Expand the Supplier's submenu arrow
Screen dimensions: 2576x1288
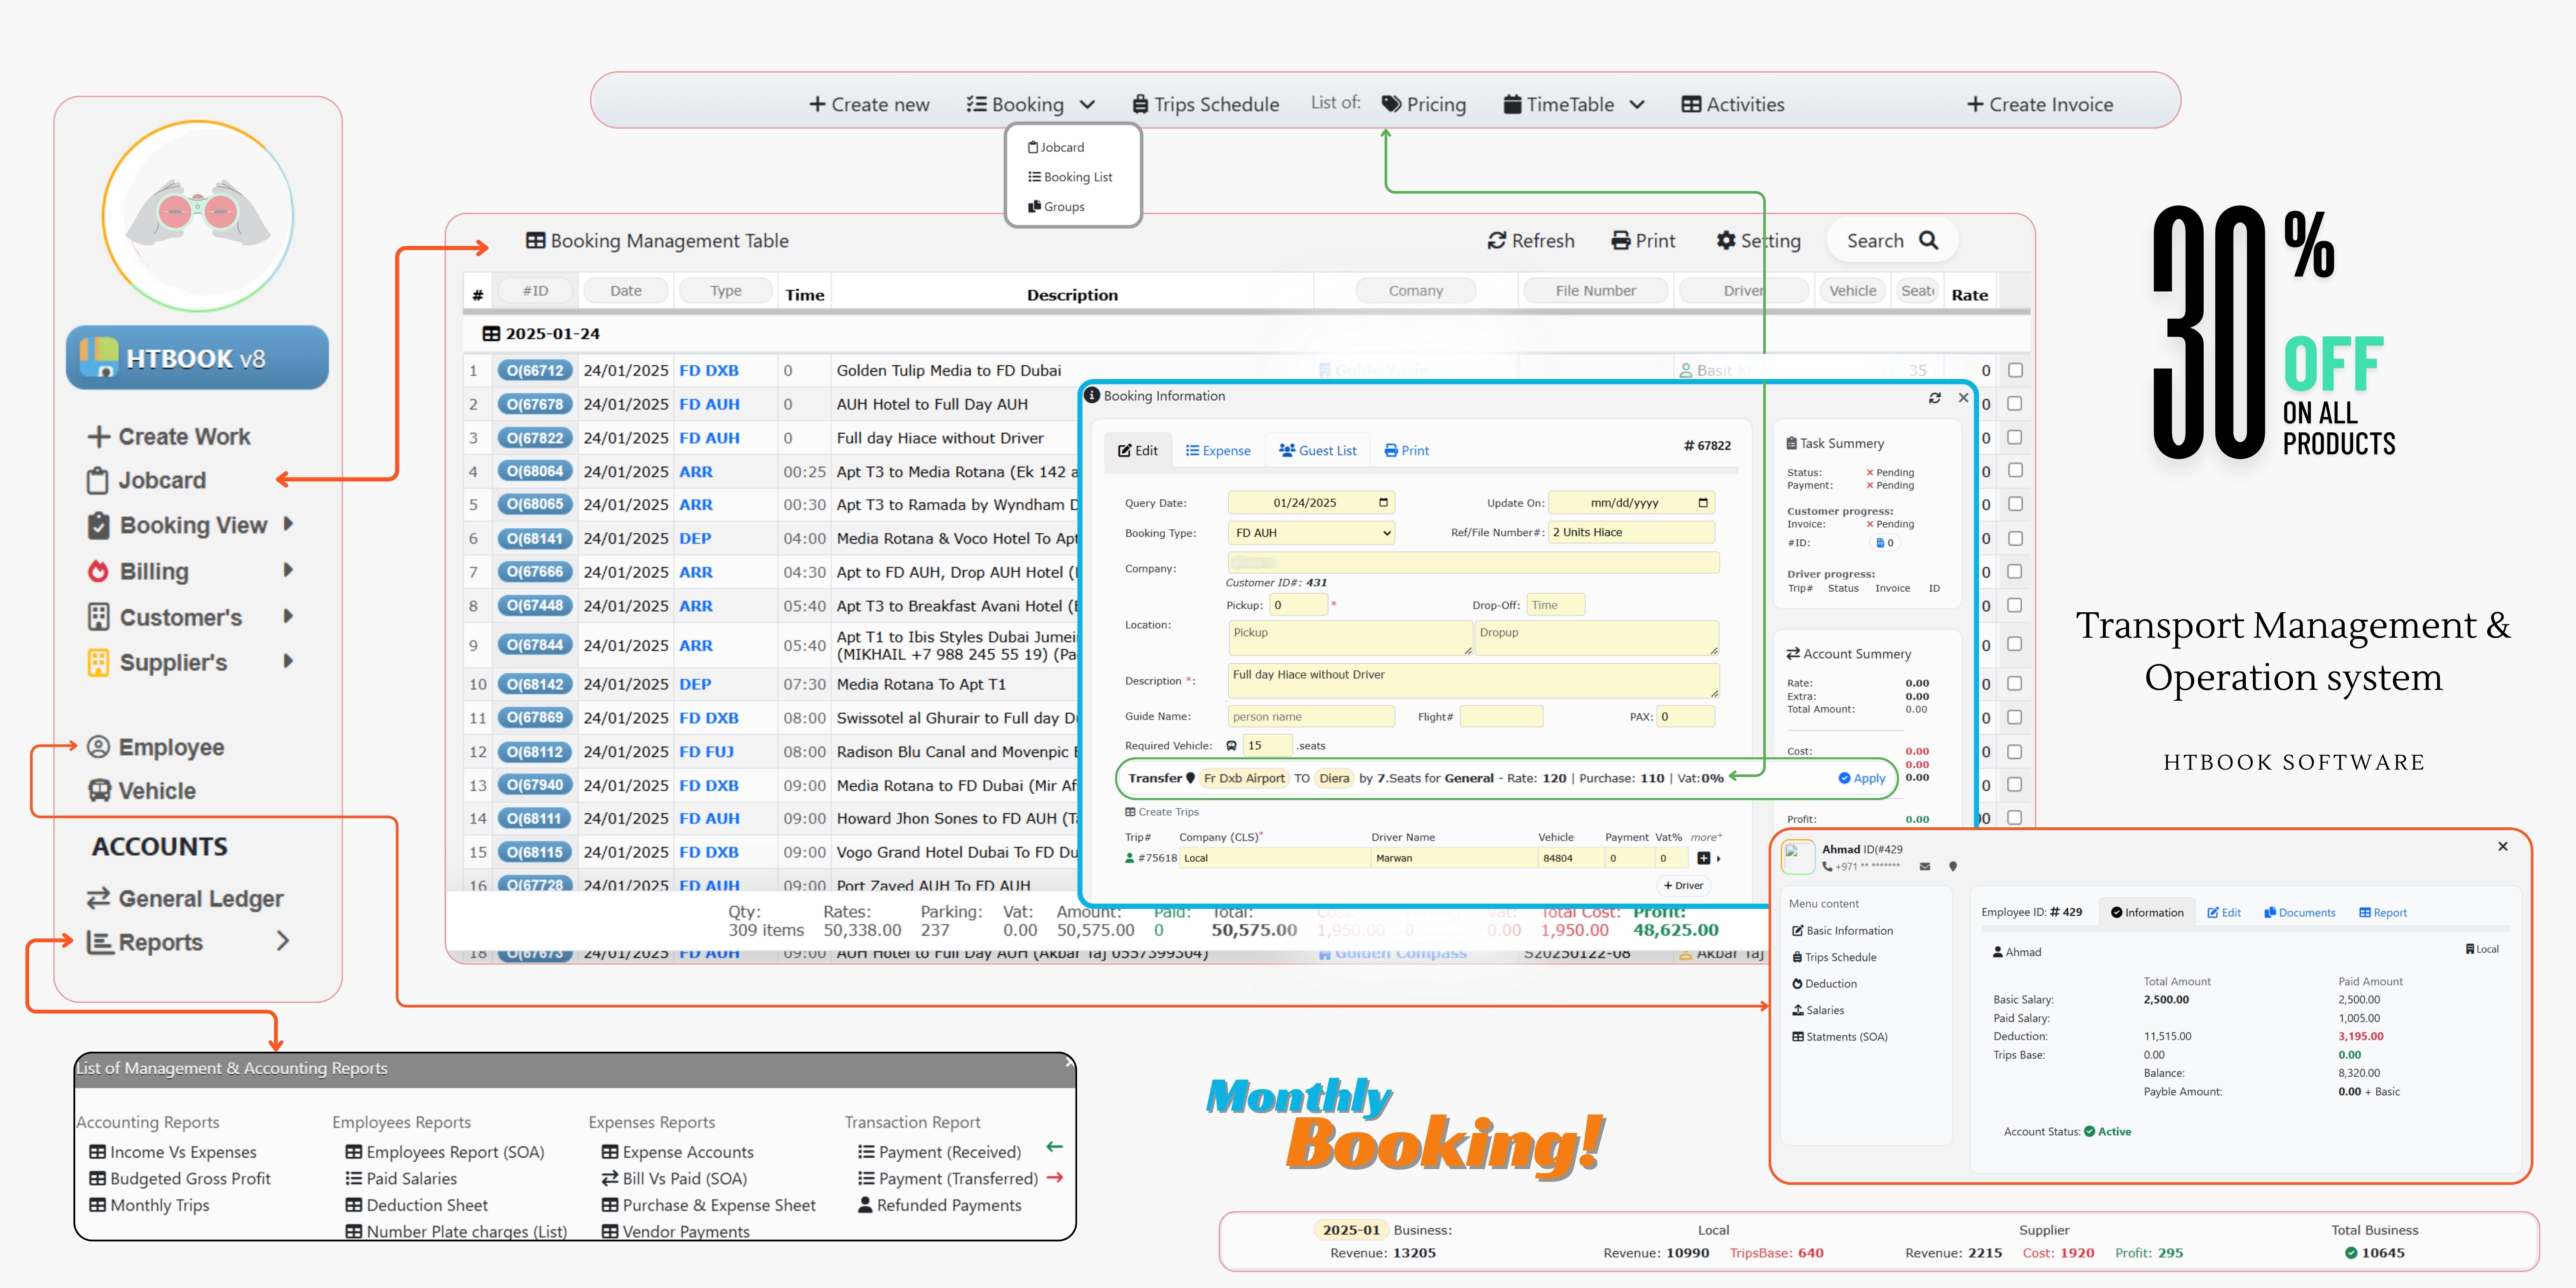pyautogui.click(x=288, y=661)
